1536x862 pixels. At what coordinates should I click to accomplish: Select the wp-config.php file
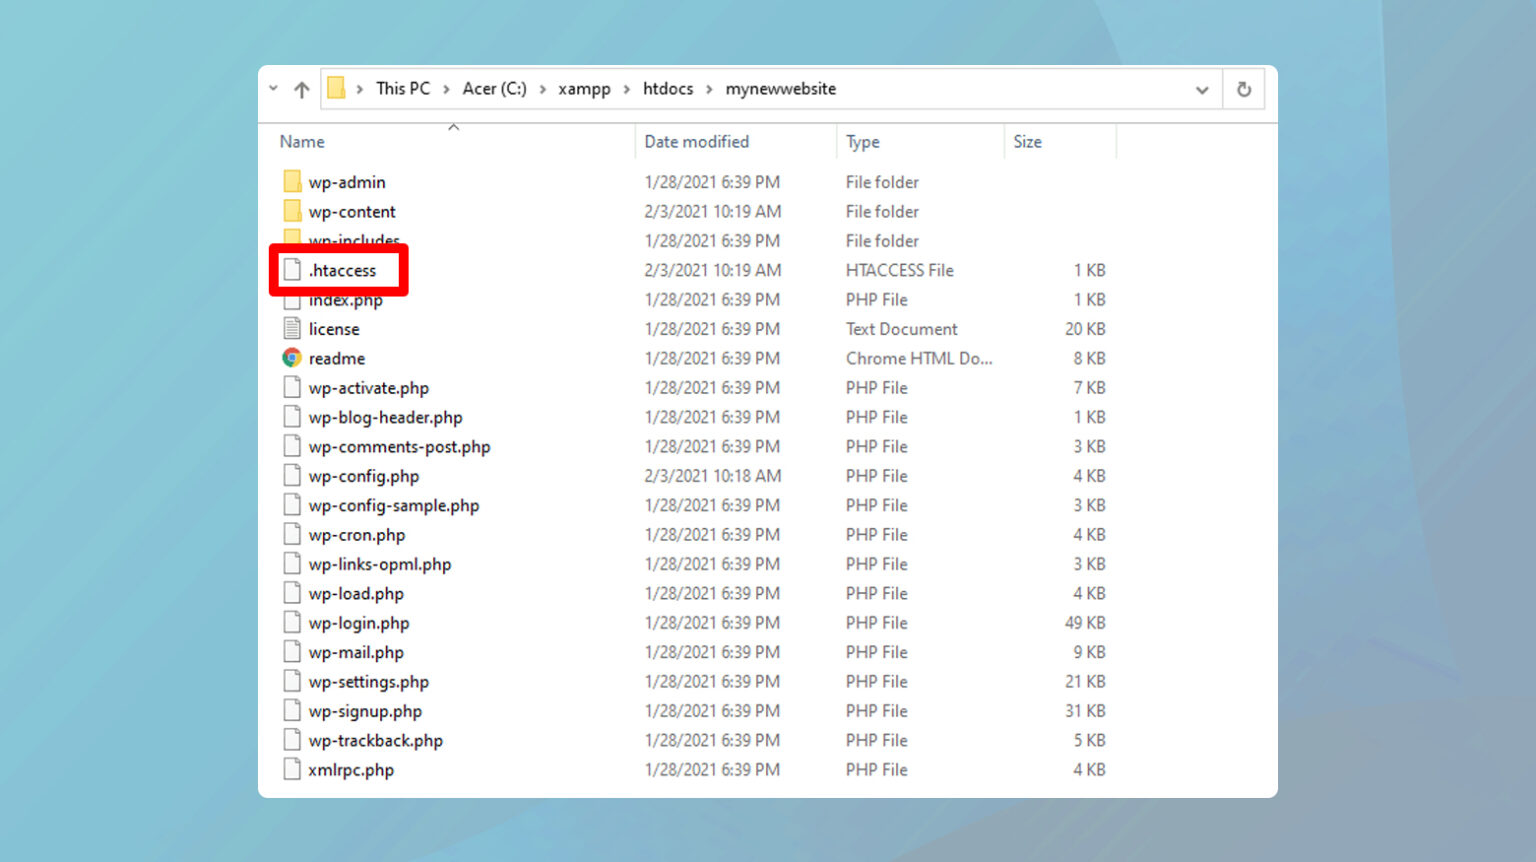(x=363, y=476)
